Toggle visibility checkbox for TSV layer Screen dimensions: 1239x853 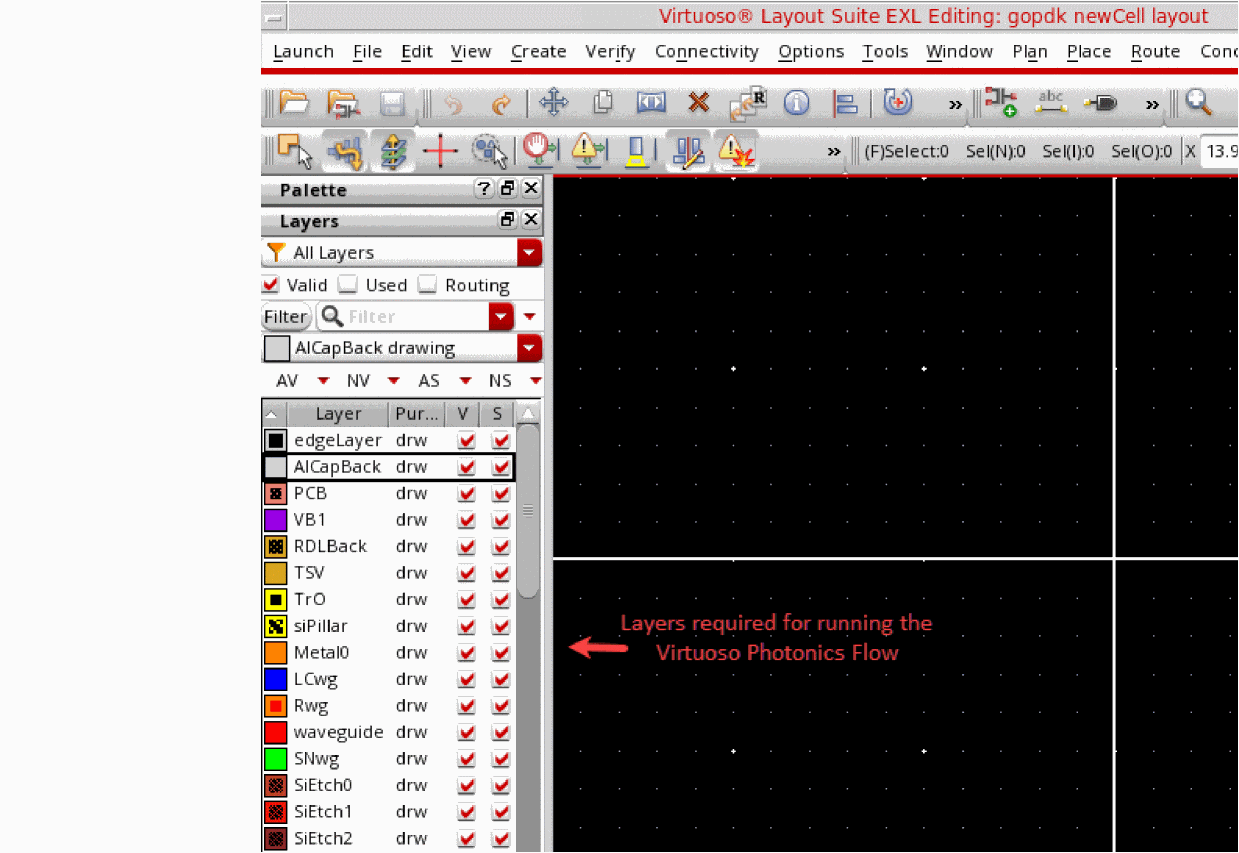pyautogui.click(x=466, y=573)
